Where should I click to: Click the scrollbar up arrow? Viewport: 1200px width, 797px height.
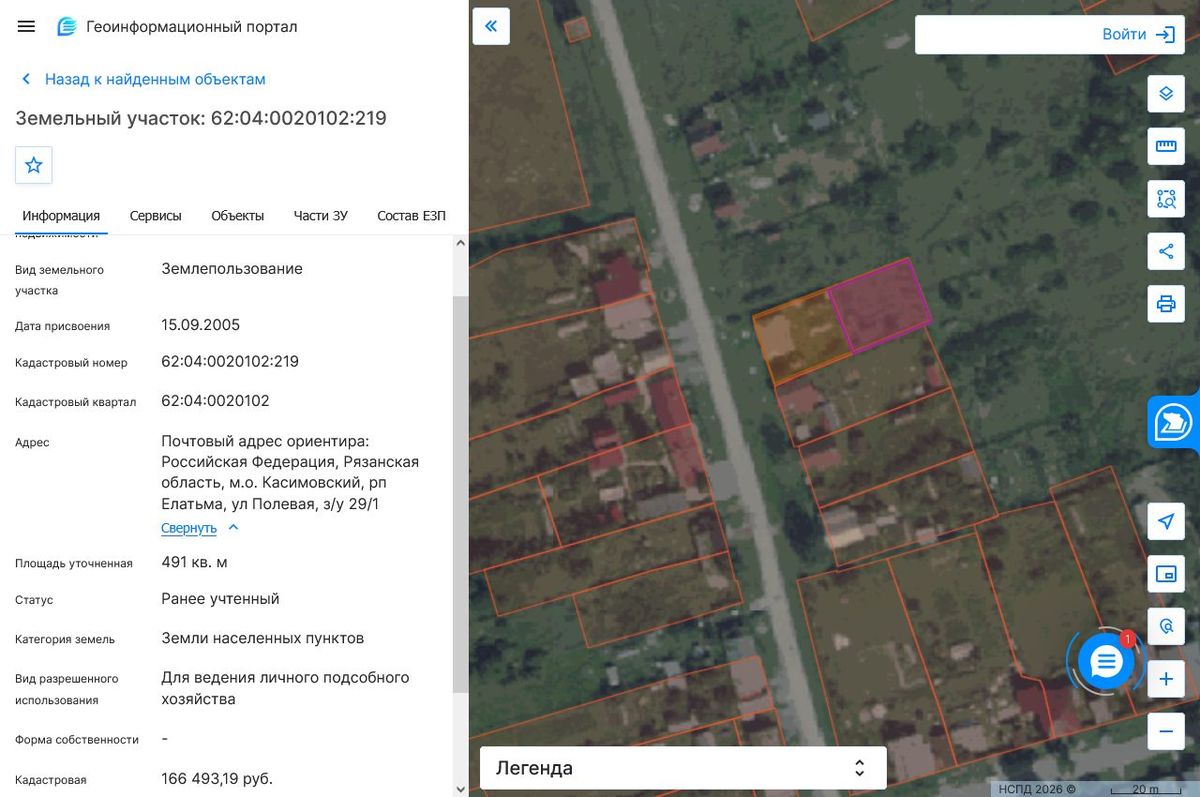click(460, 243)
